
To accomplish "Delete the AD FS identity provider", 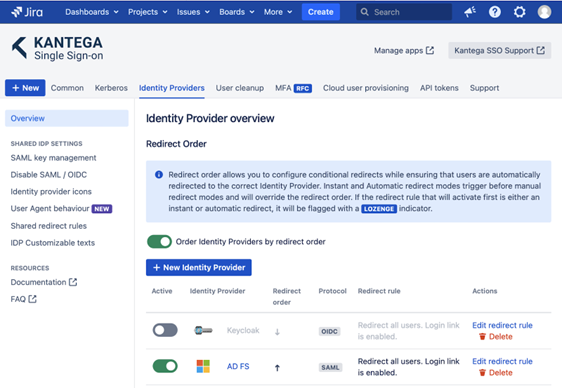I will [496, 373].
